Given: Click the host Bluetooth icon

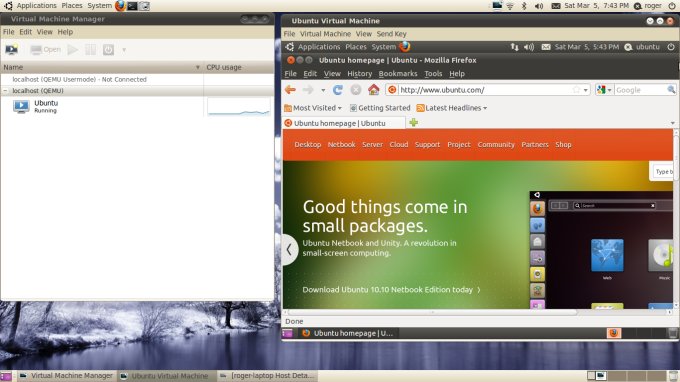Looking at the screenshot, I should (524, 6).
